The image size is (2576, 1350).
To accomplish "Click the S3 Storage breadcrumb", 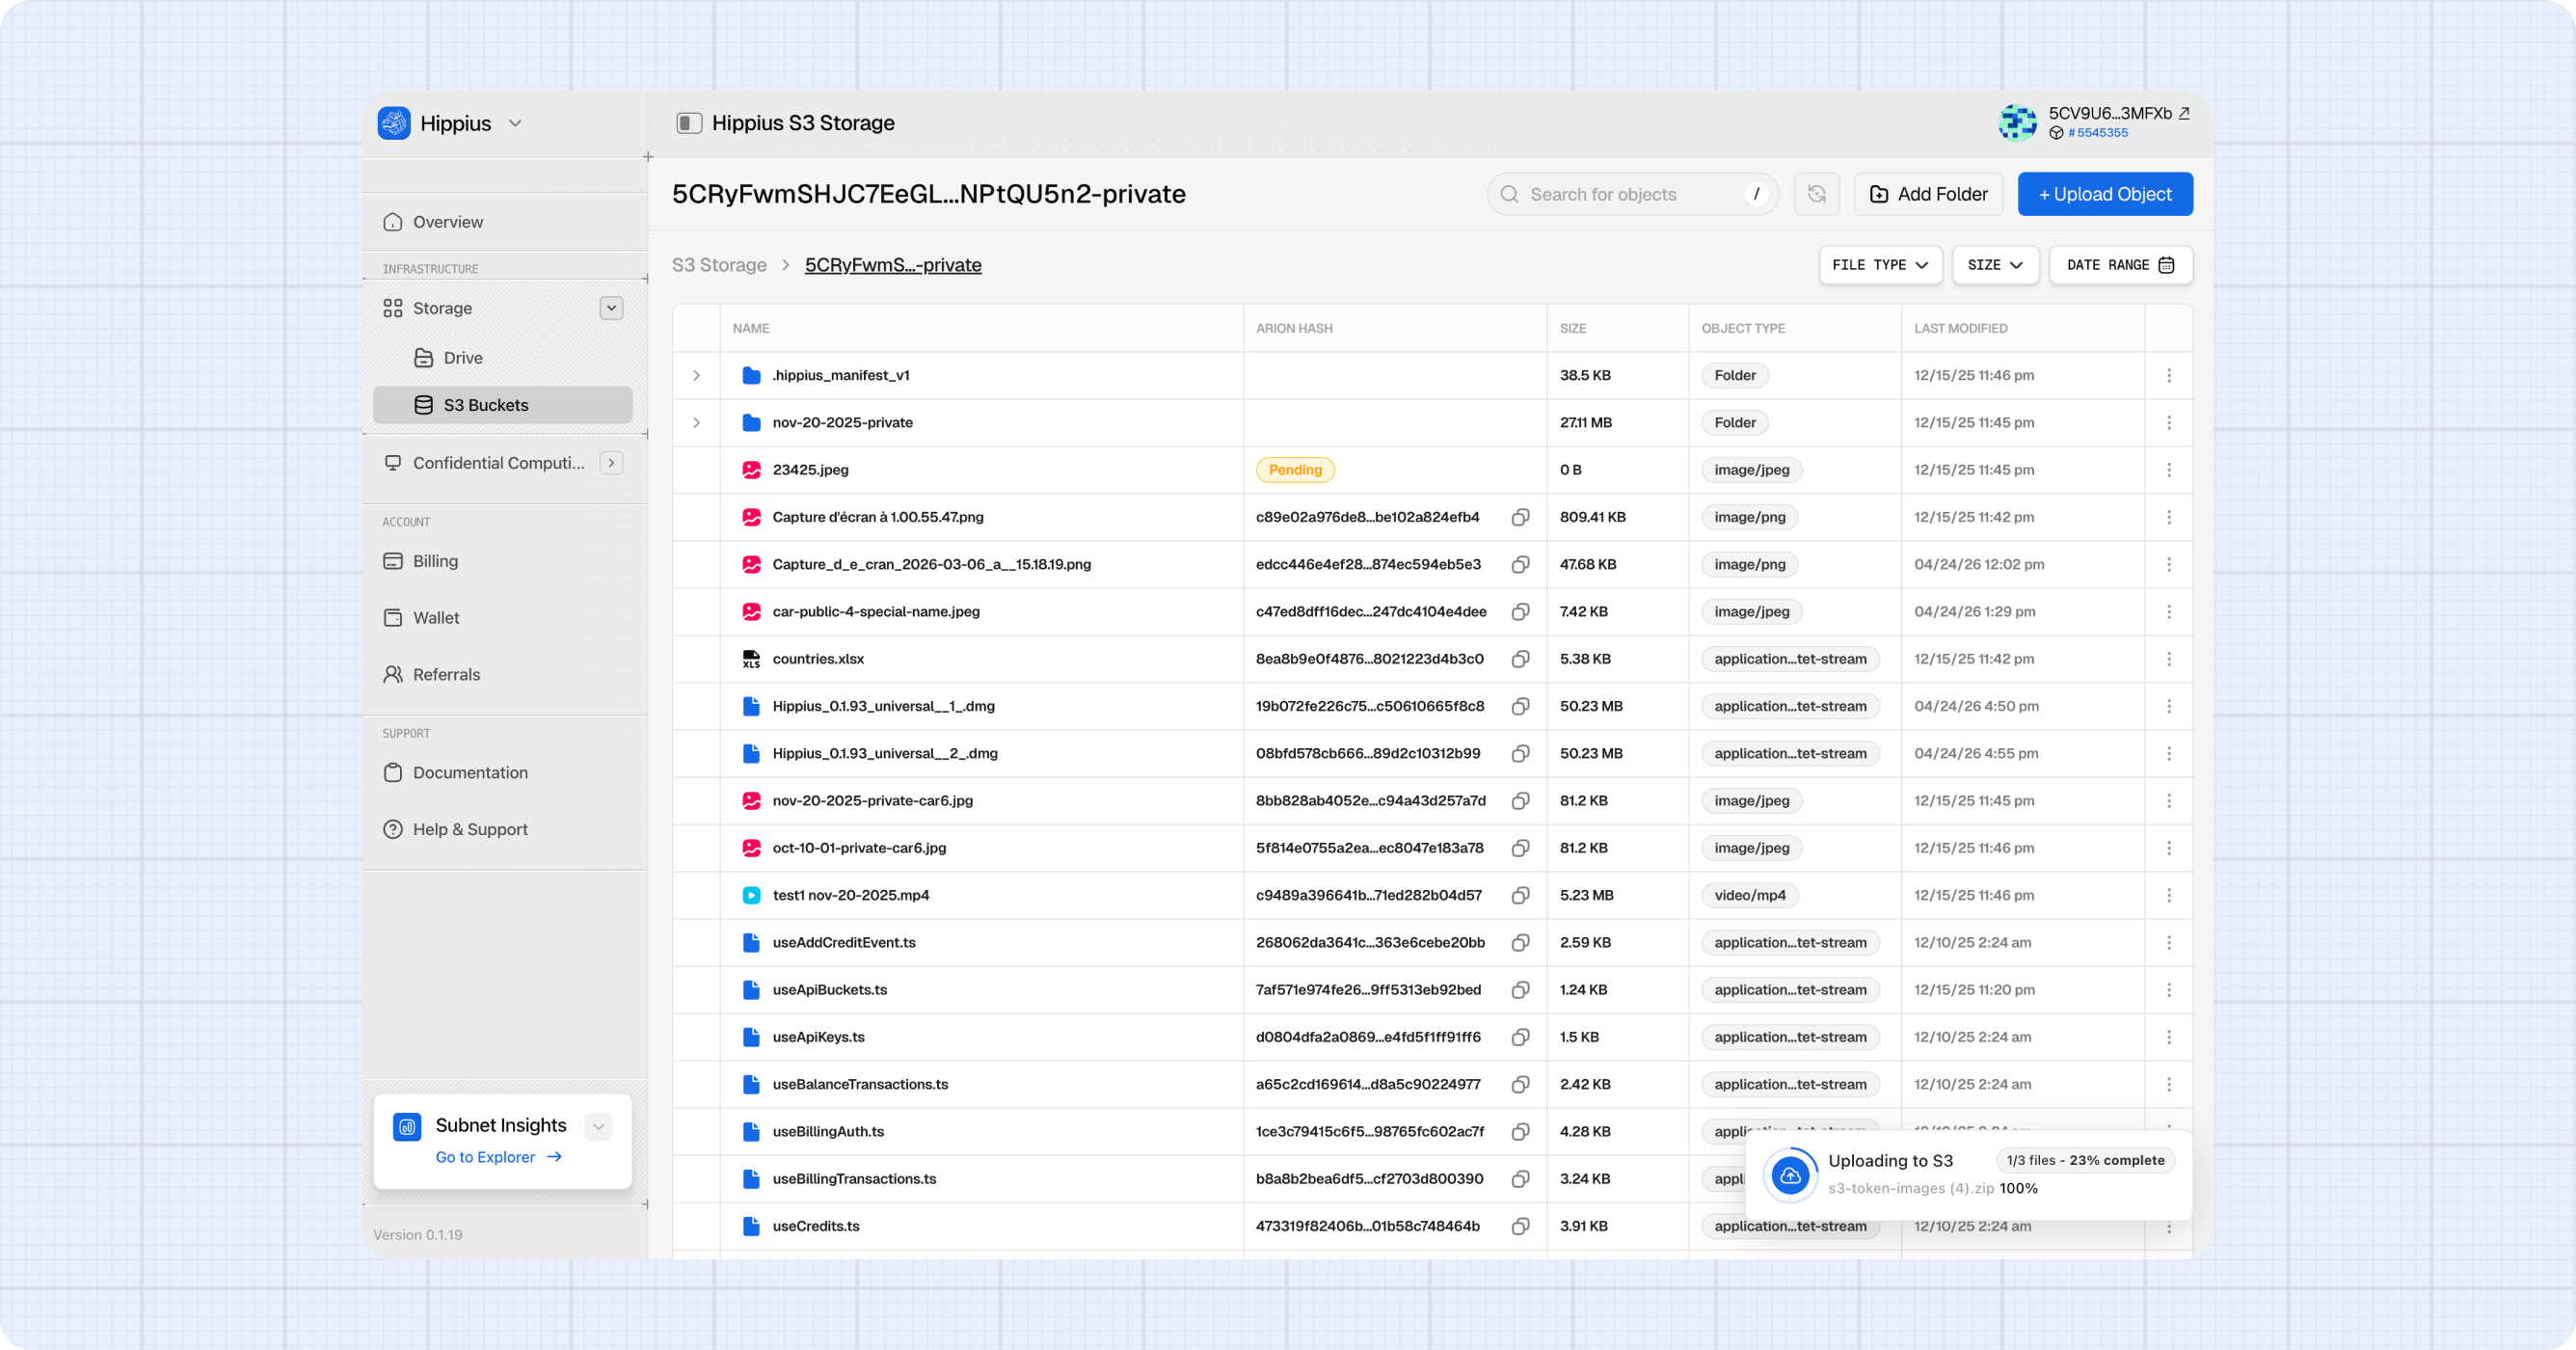I will pos(719,265).
